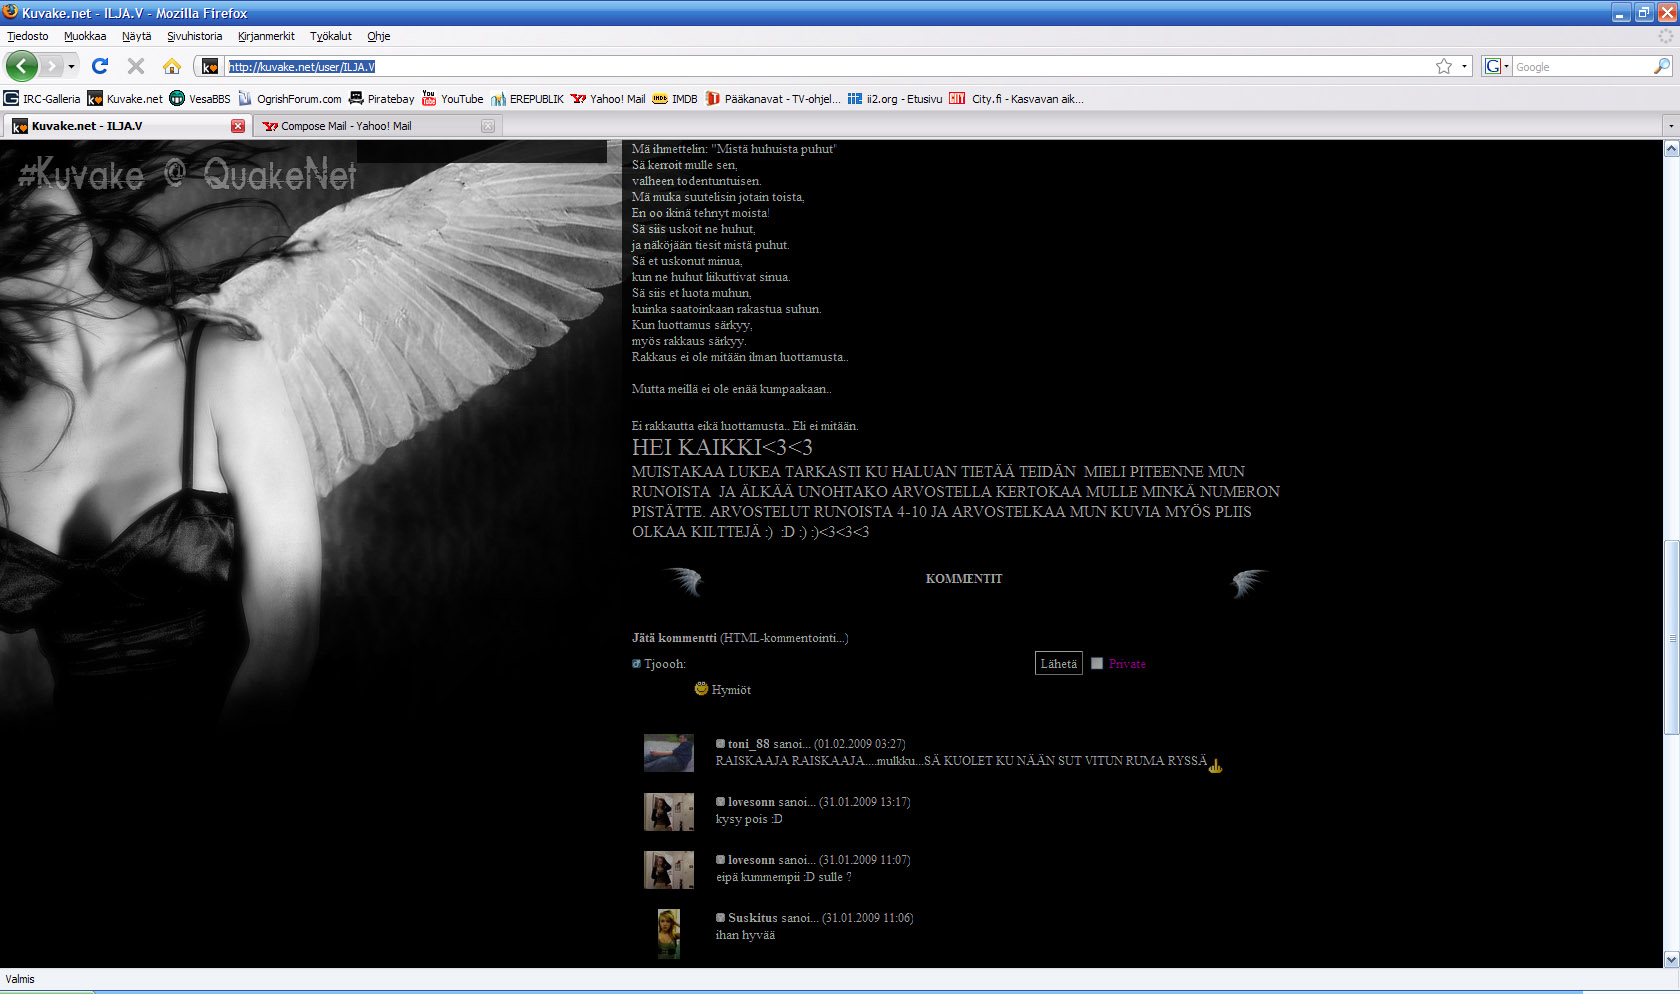Bookmark this page with the star icon
The height and width of the screenshot is (994, 1680).
(x=1443, y=66)
